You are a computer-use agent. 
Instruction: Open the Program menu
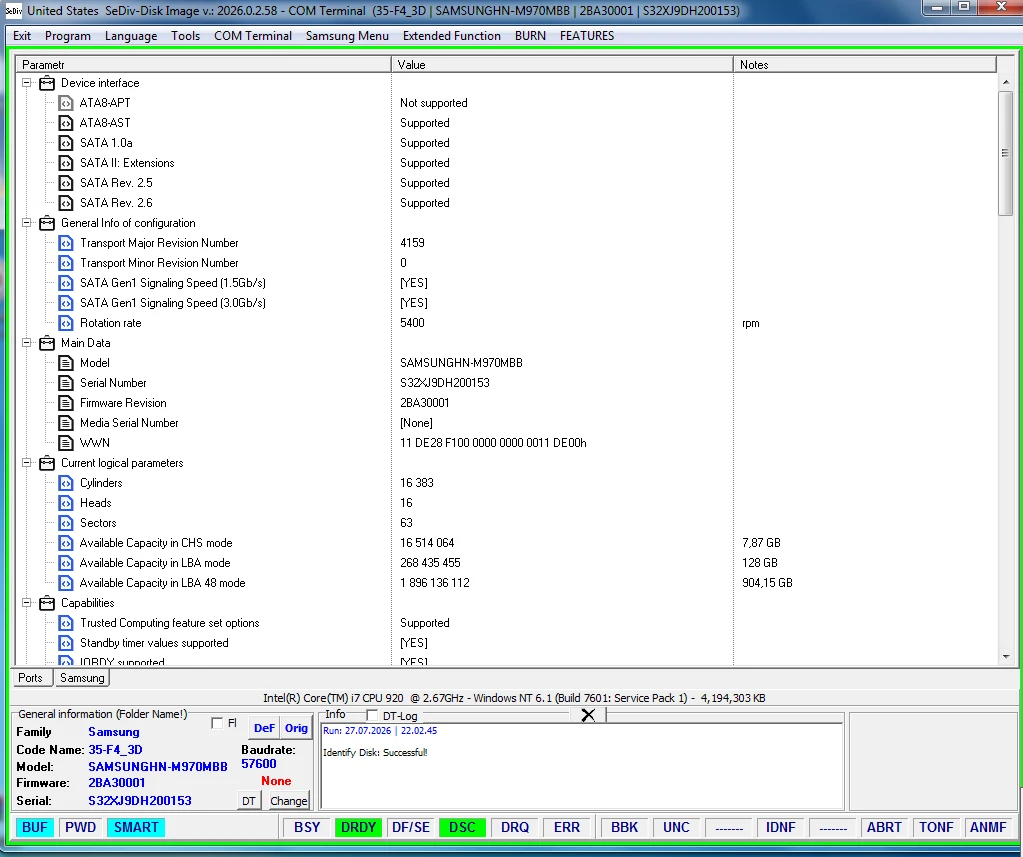pos(68,36)
